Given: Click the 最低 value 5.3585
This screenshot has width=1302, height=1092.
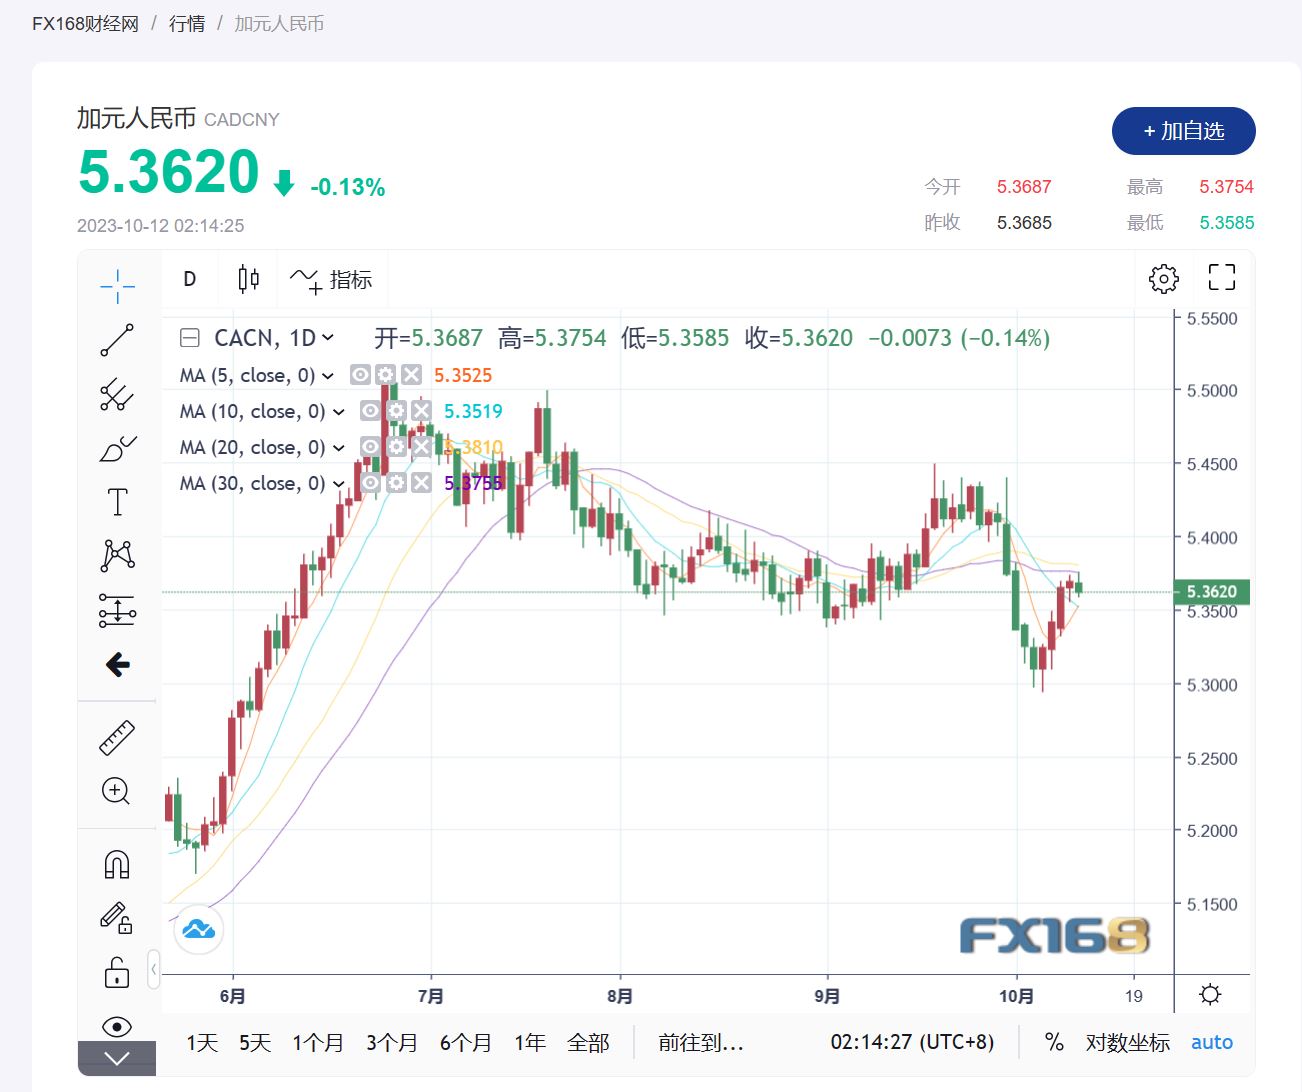Looking at the screenshot, I should tap(1227, 223).
